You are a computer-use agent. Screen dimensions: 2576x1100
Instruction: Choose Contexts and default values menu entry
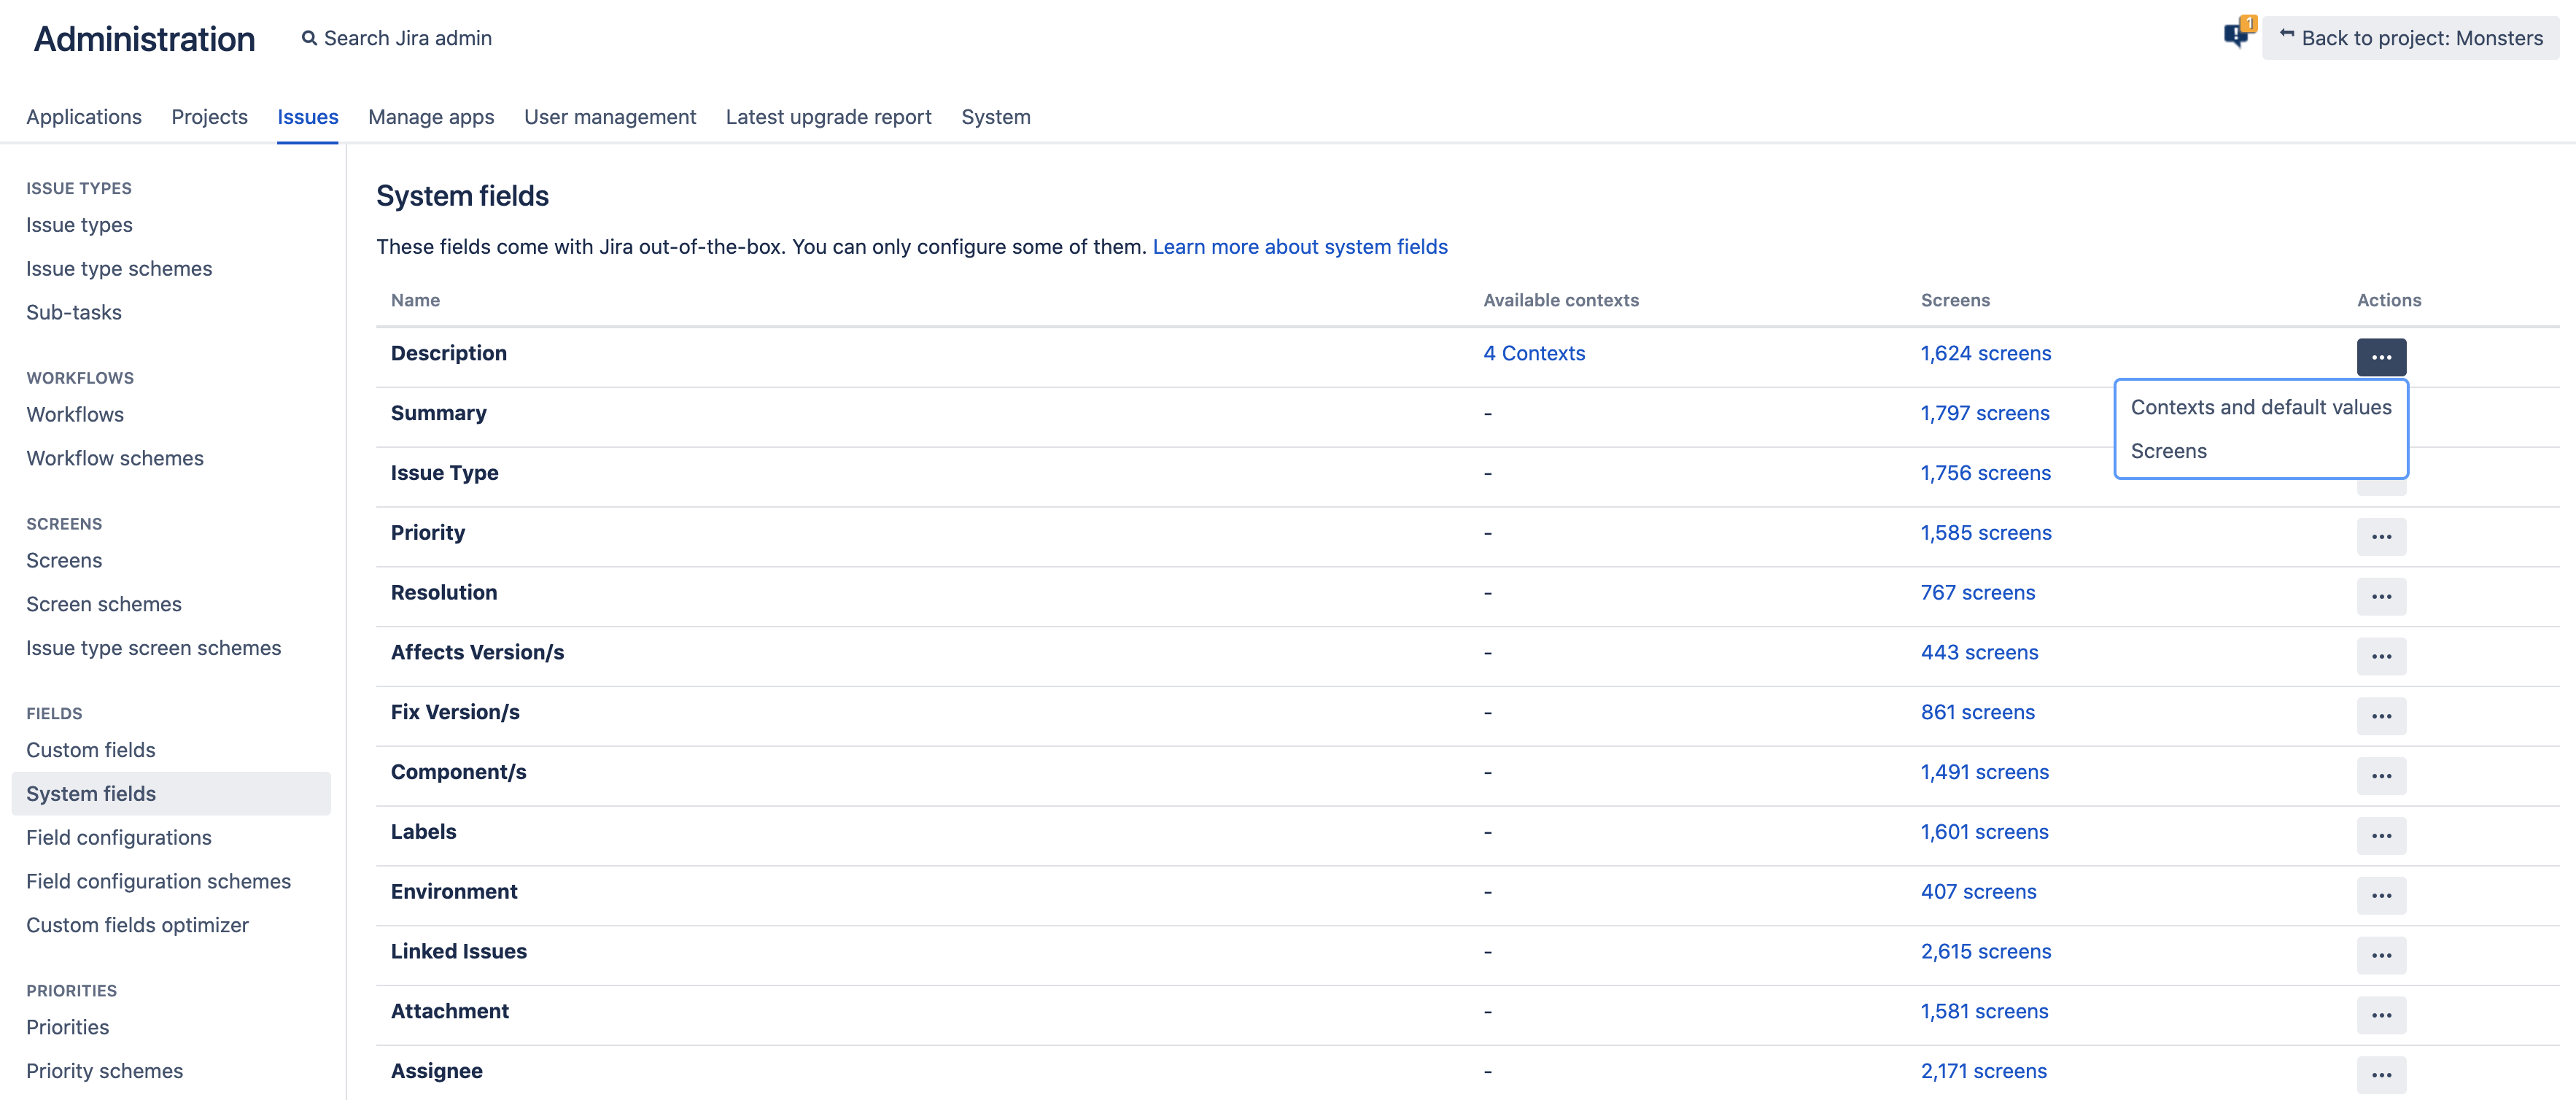click(2261, 407)
